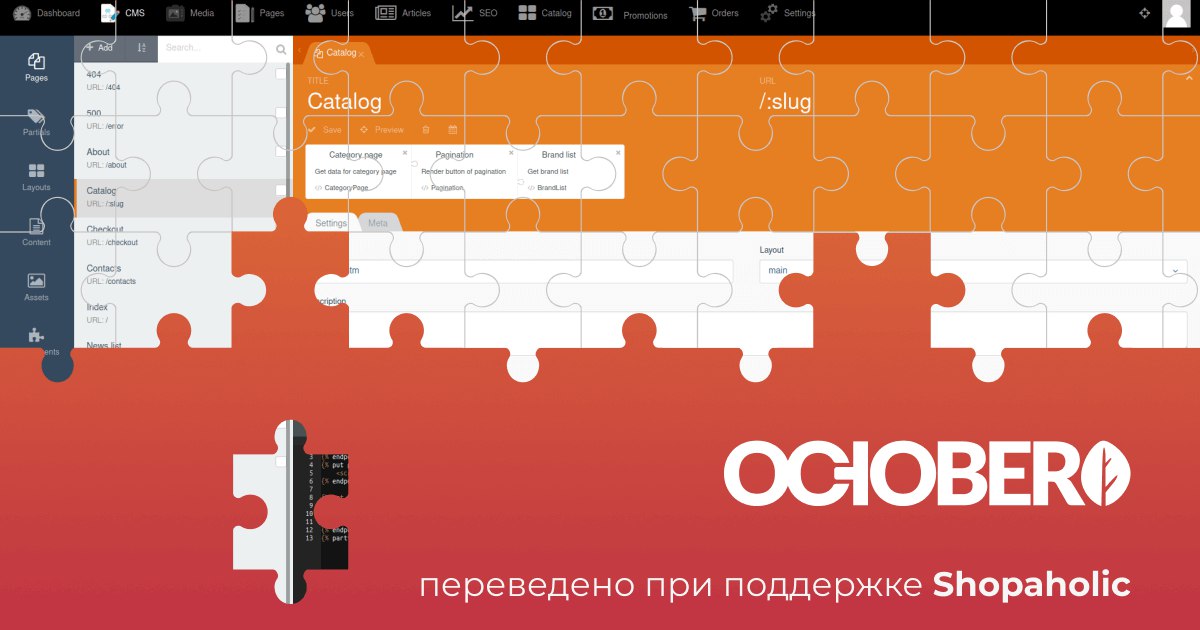Open the Pages top menu
1200x630 pixels.
pos(259,13)
